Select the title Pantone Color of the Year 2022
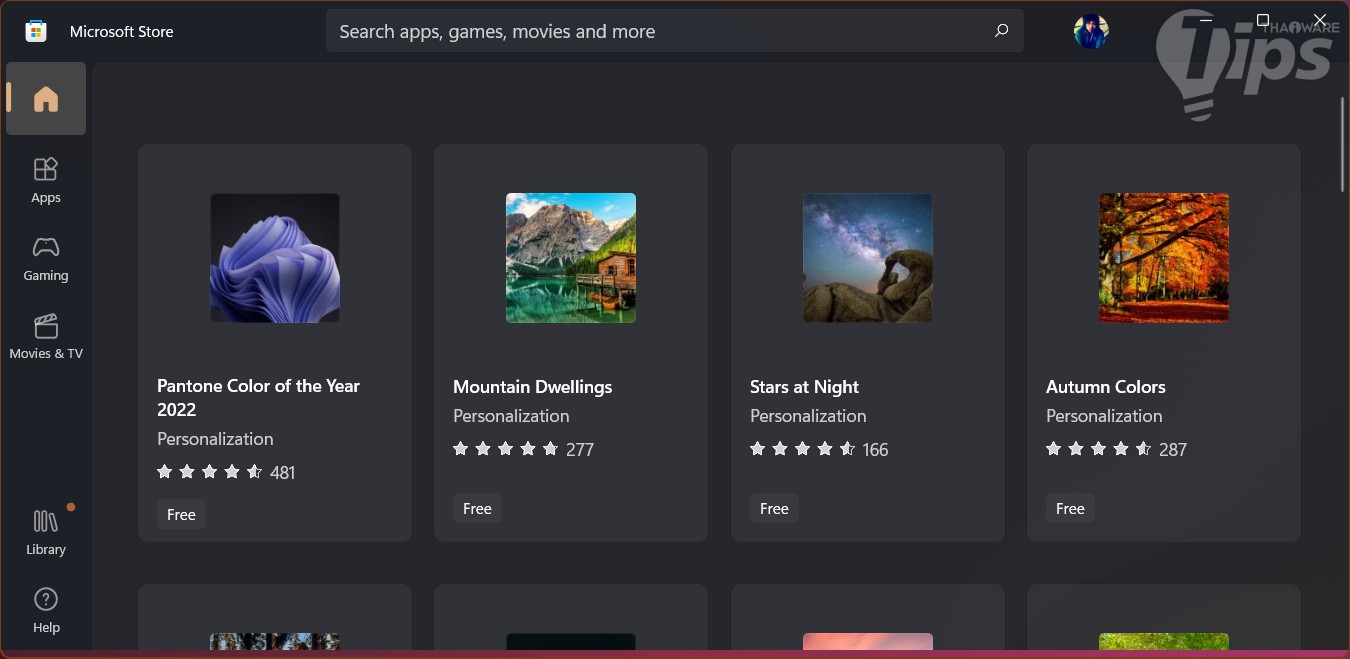Viewport: 1350px width, 659px height. point(258,397)
